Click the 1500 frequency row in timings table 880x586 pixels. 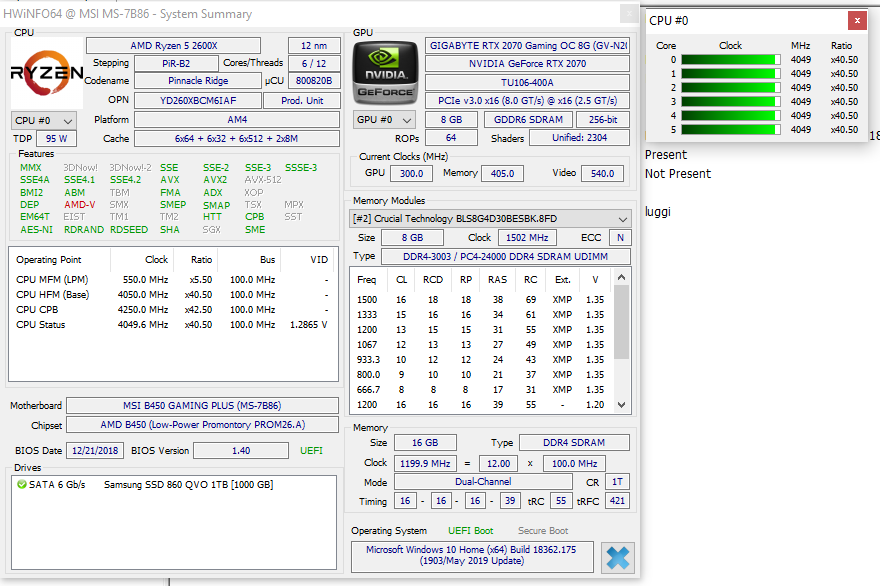481,300
